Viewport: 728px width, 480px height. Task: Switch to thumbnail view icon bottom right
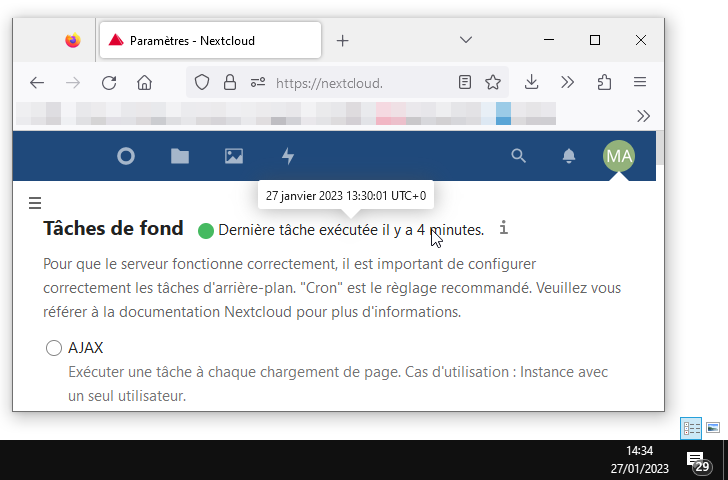click(x=713, y=427)
